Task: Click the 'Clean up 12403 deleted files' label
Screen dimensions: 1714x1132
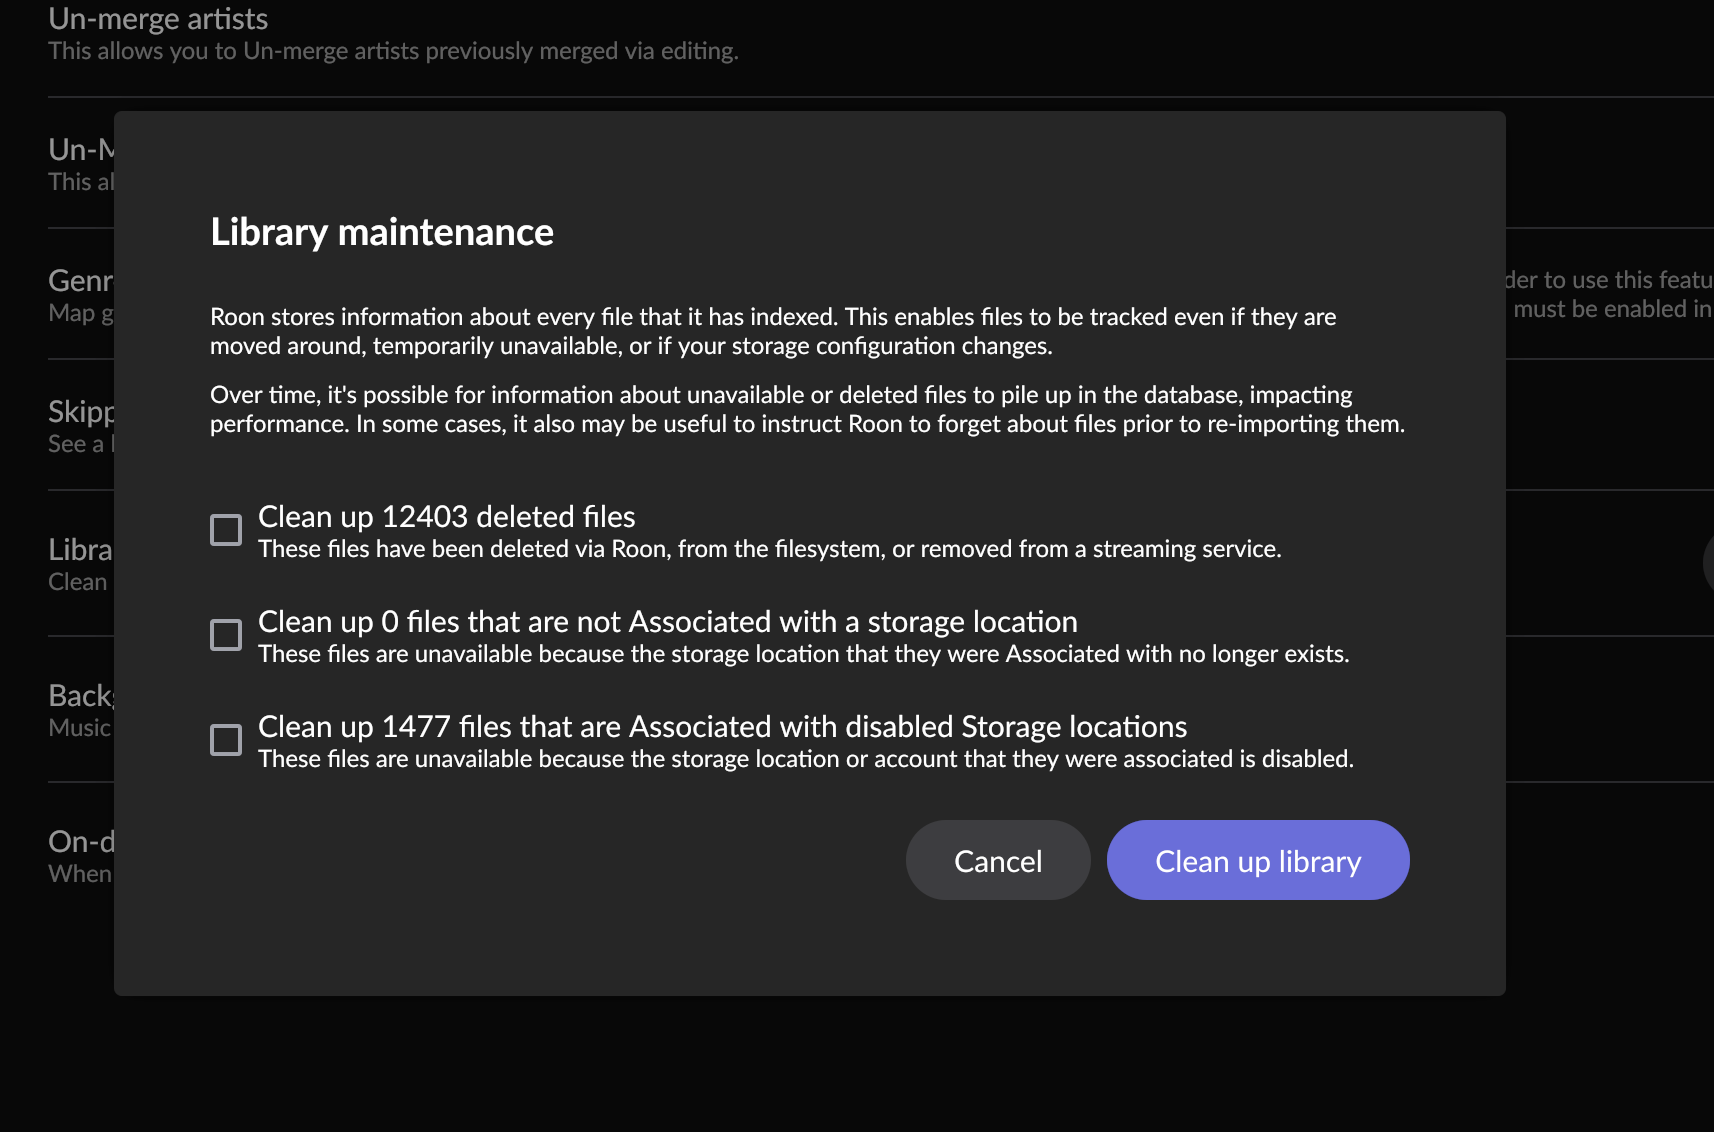Action: [x=446, y=517]
